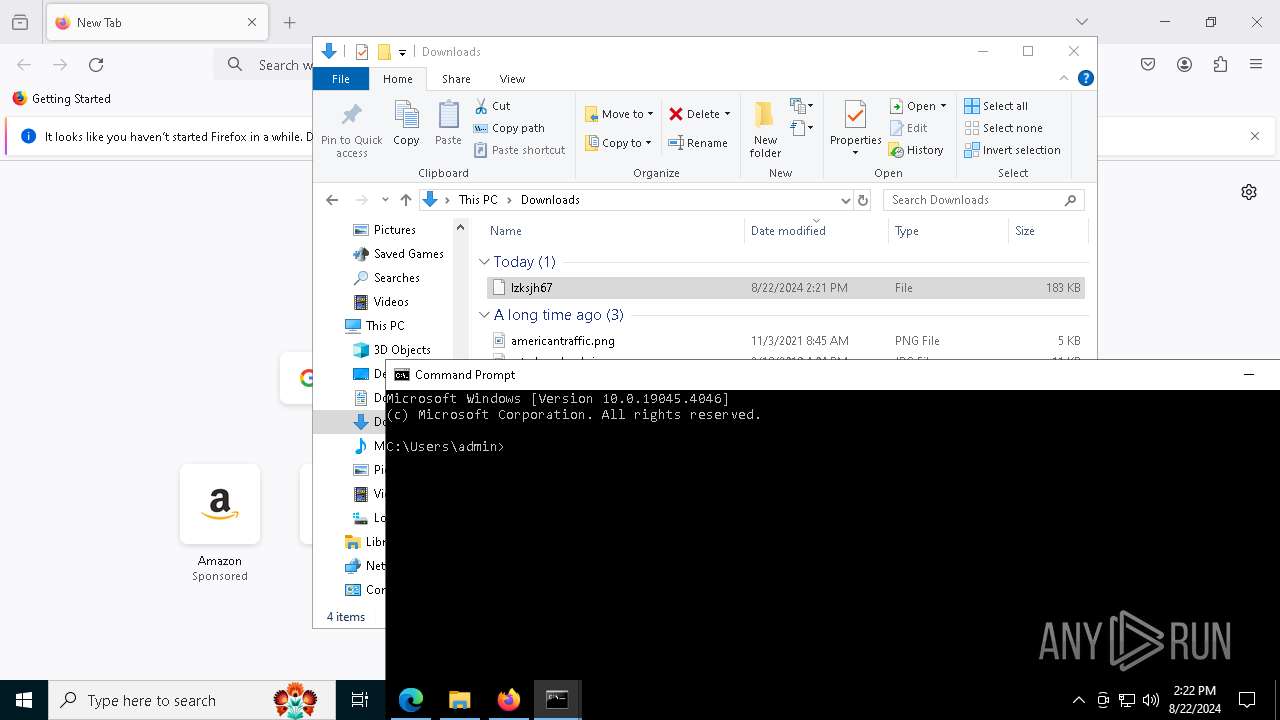
Task: Dismiss the Firefox notification bar
Action: coord(1255,137)
